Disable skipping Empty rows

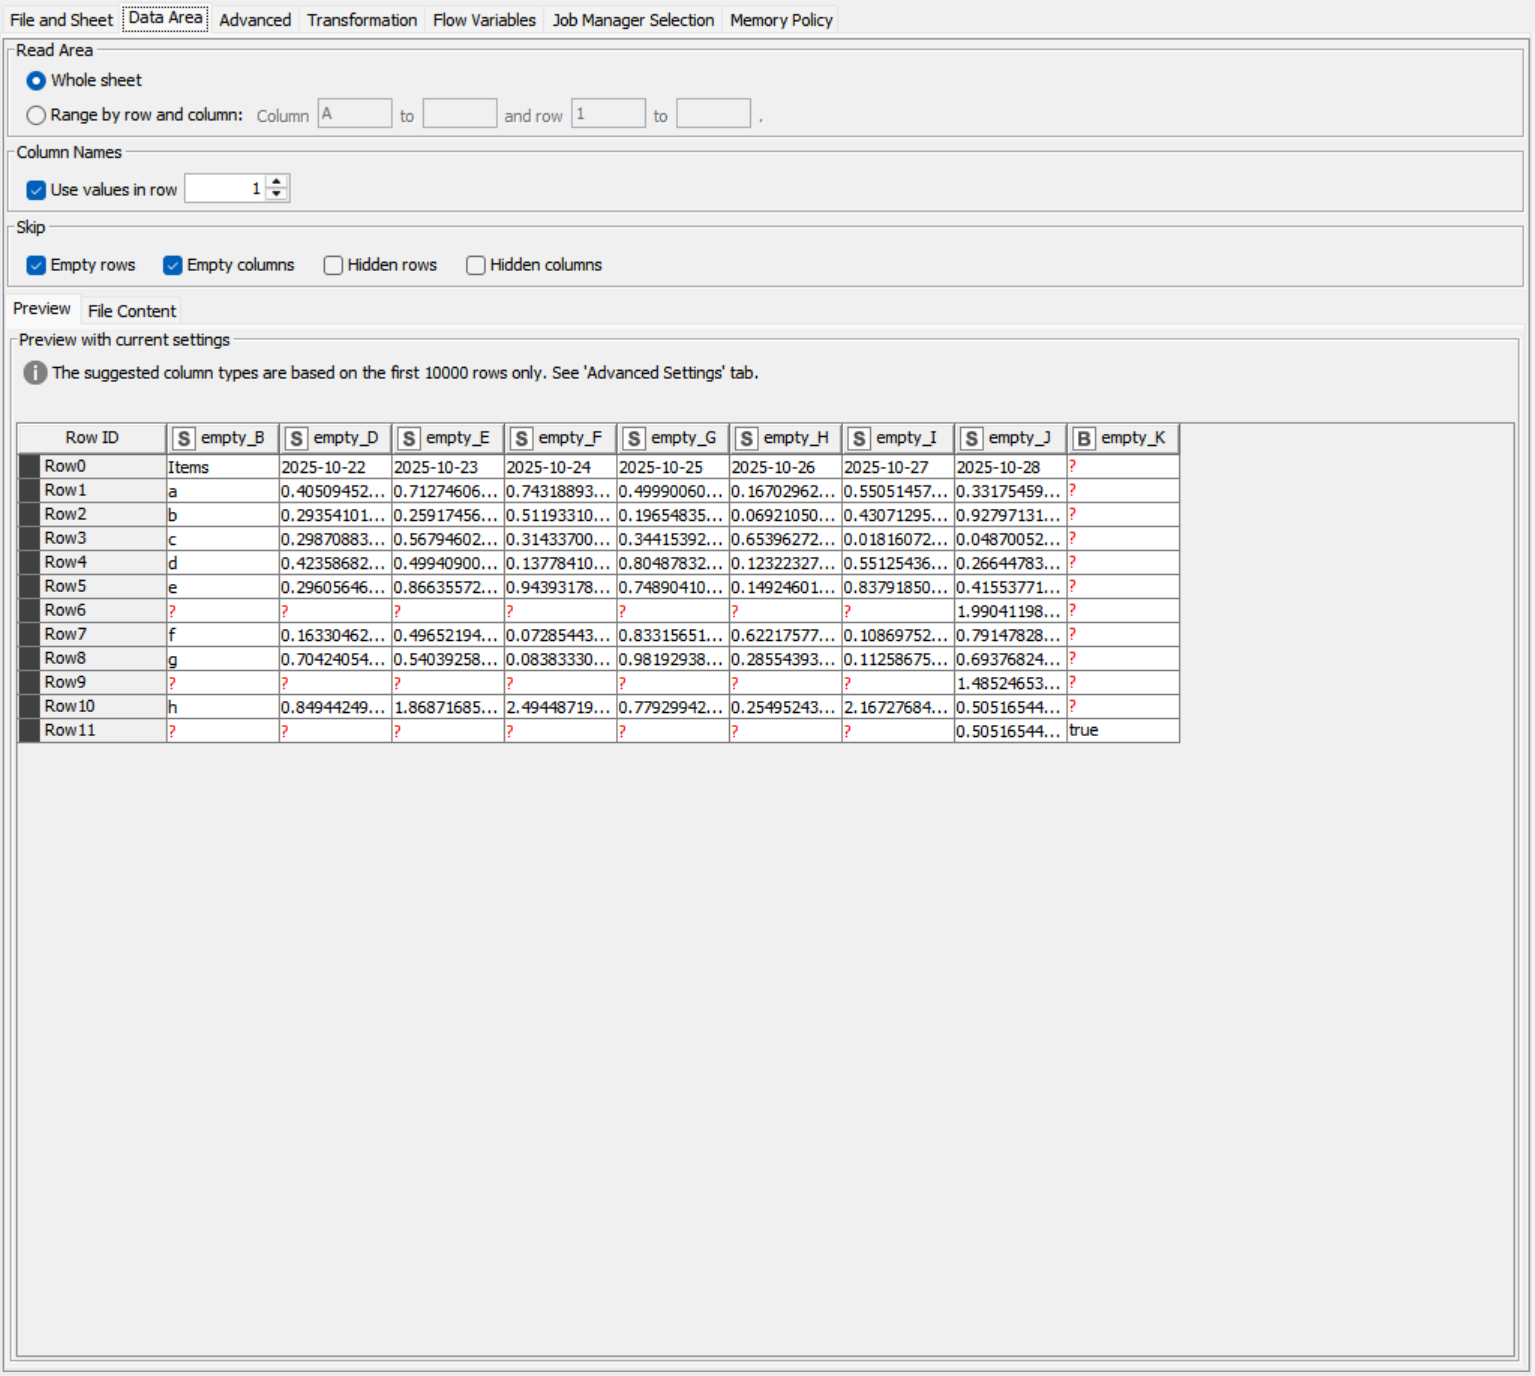(x=37, y=265)
